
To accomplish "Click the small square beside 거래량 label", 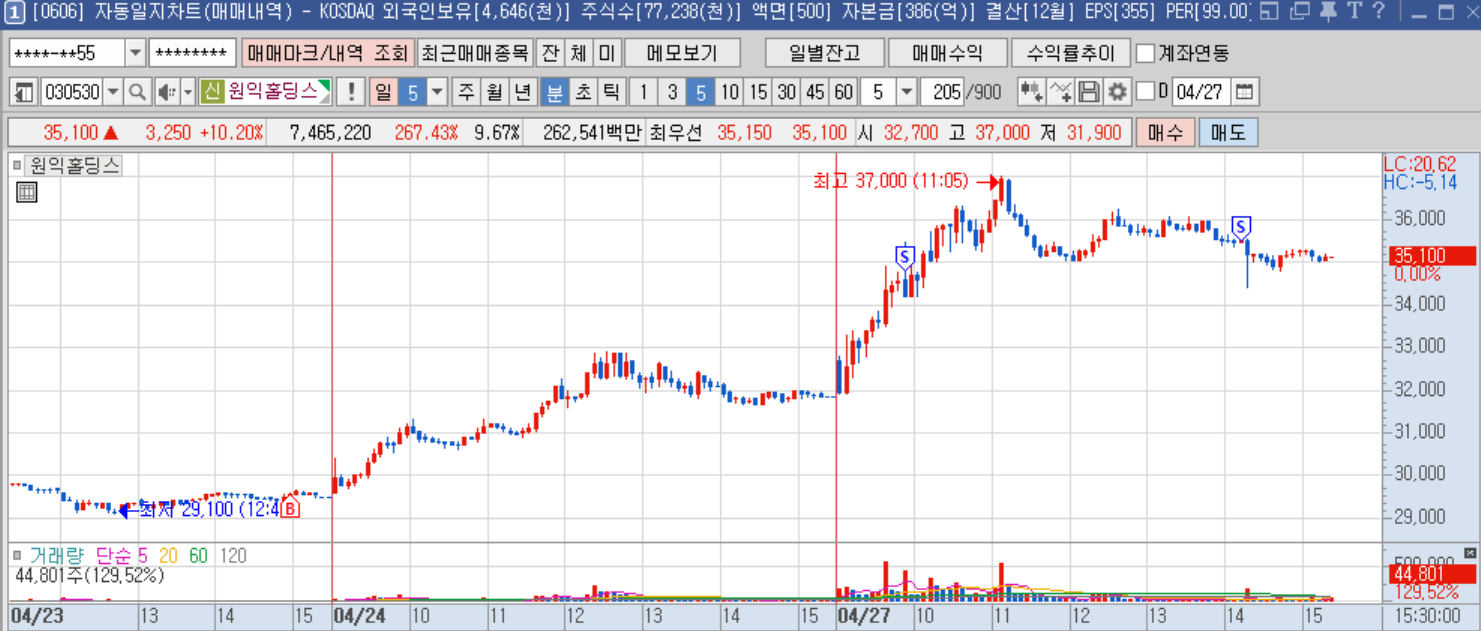I will 17,554.
